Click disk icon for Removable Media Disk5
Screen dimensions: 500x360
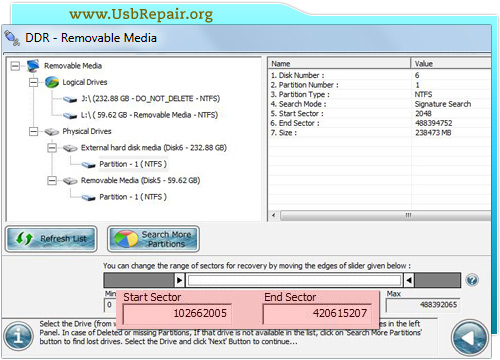pyautogui.click(x=70, y=181)
